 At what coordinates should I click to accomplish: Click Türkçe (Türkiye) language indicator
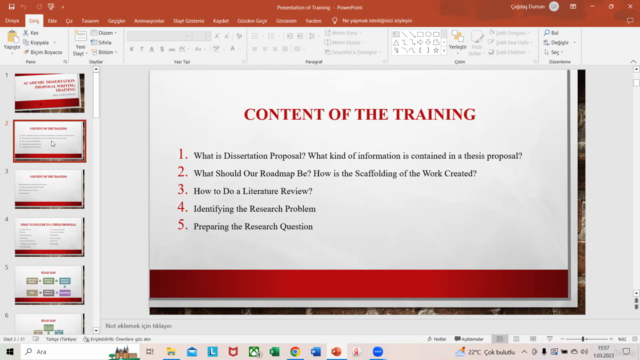[x=61, y=339]
